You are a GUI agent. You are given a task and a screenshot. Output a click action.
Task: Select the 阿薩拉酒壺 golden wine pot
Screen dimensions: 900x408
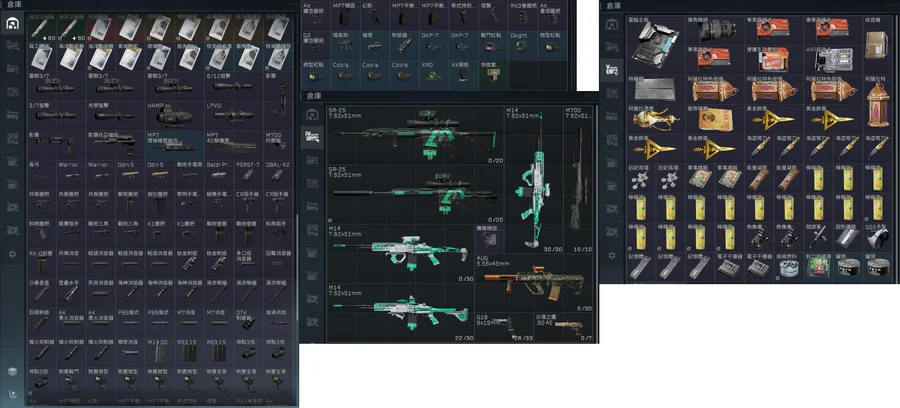657,119
